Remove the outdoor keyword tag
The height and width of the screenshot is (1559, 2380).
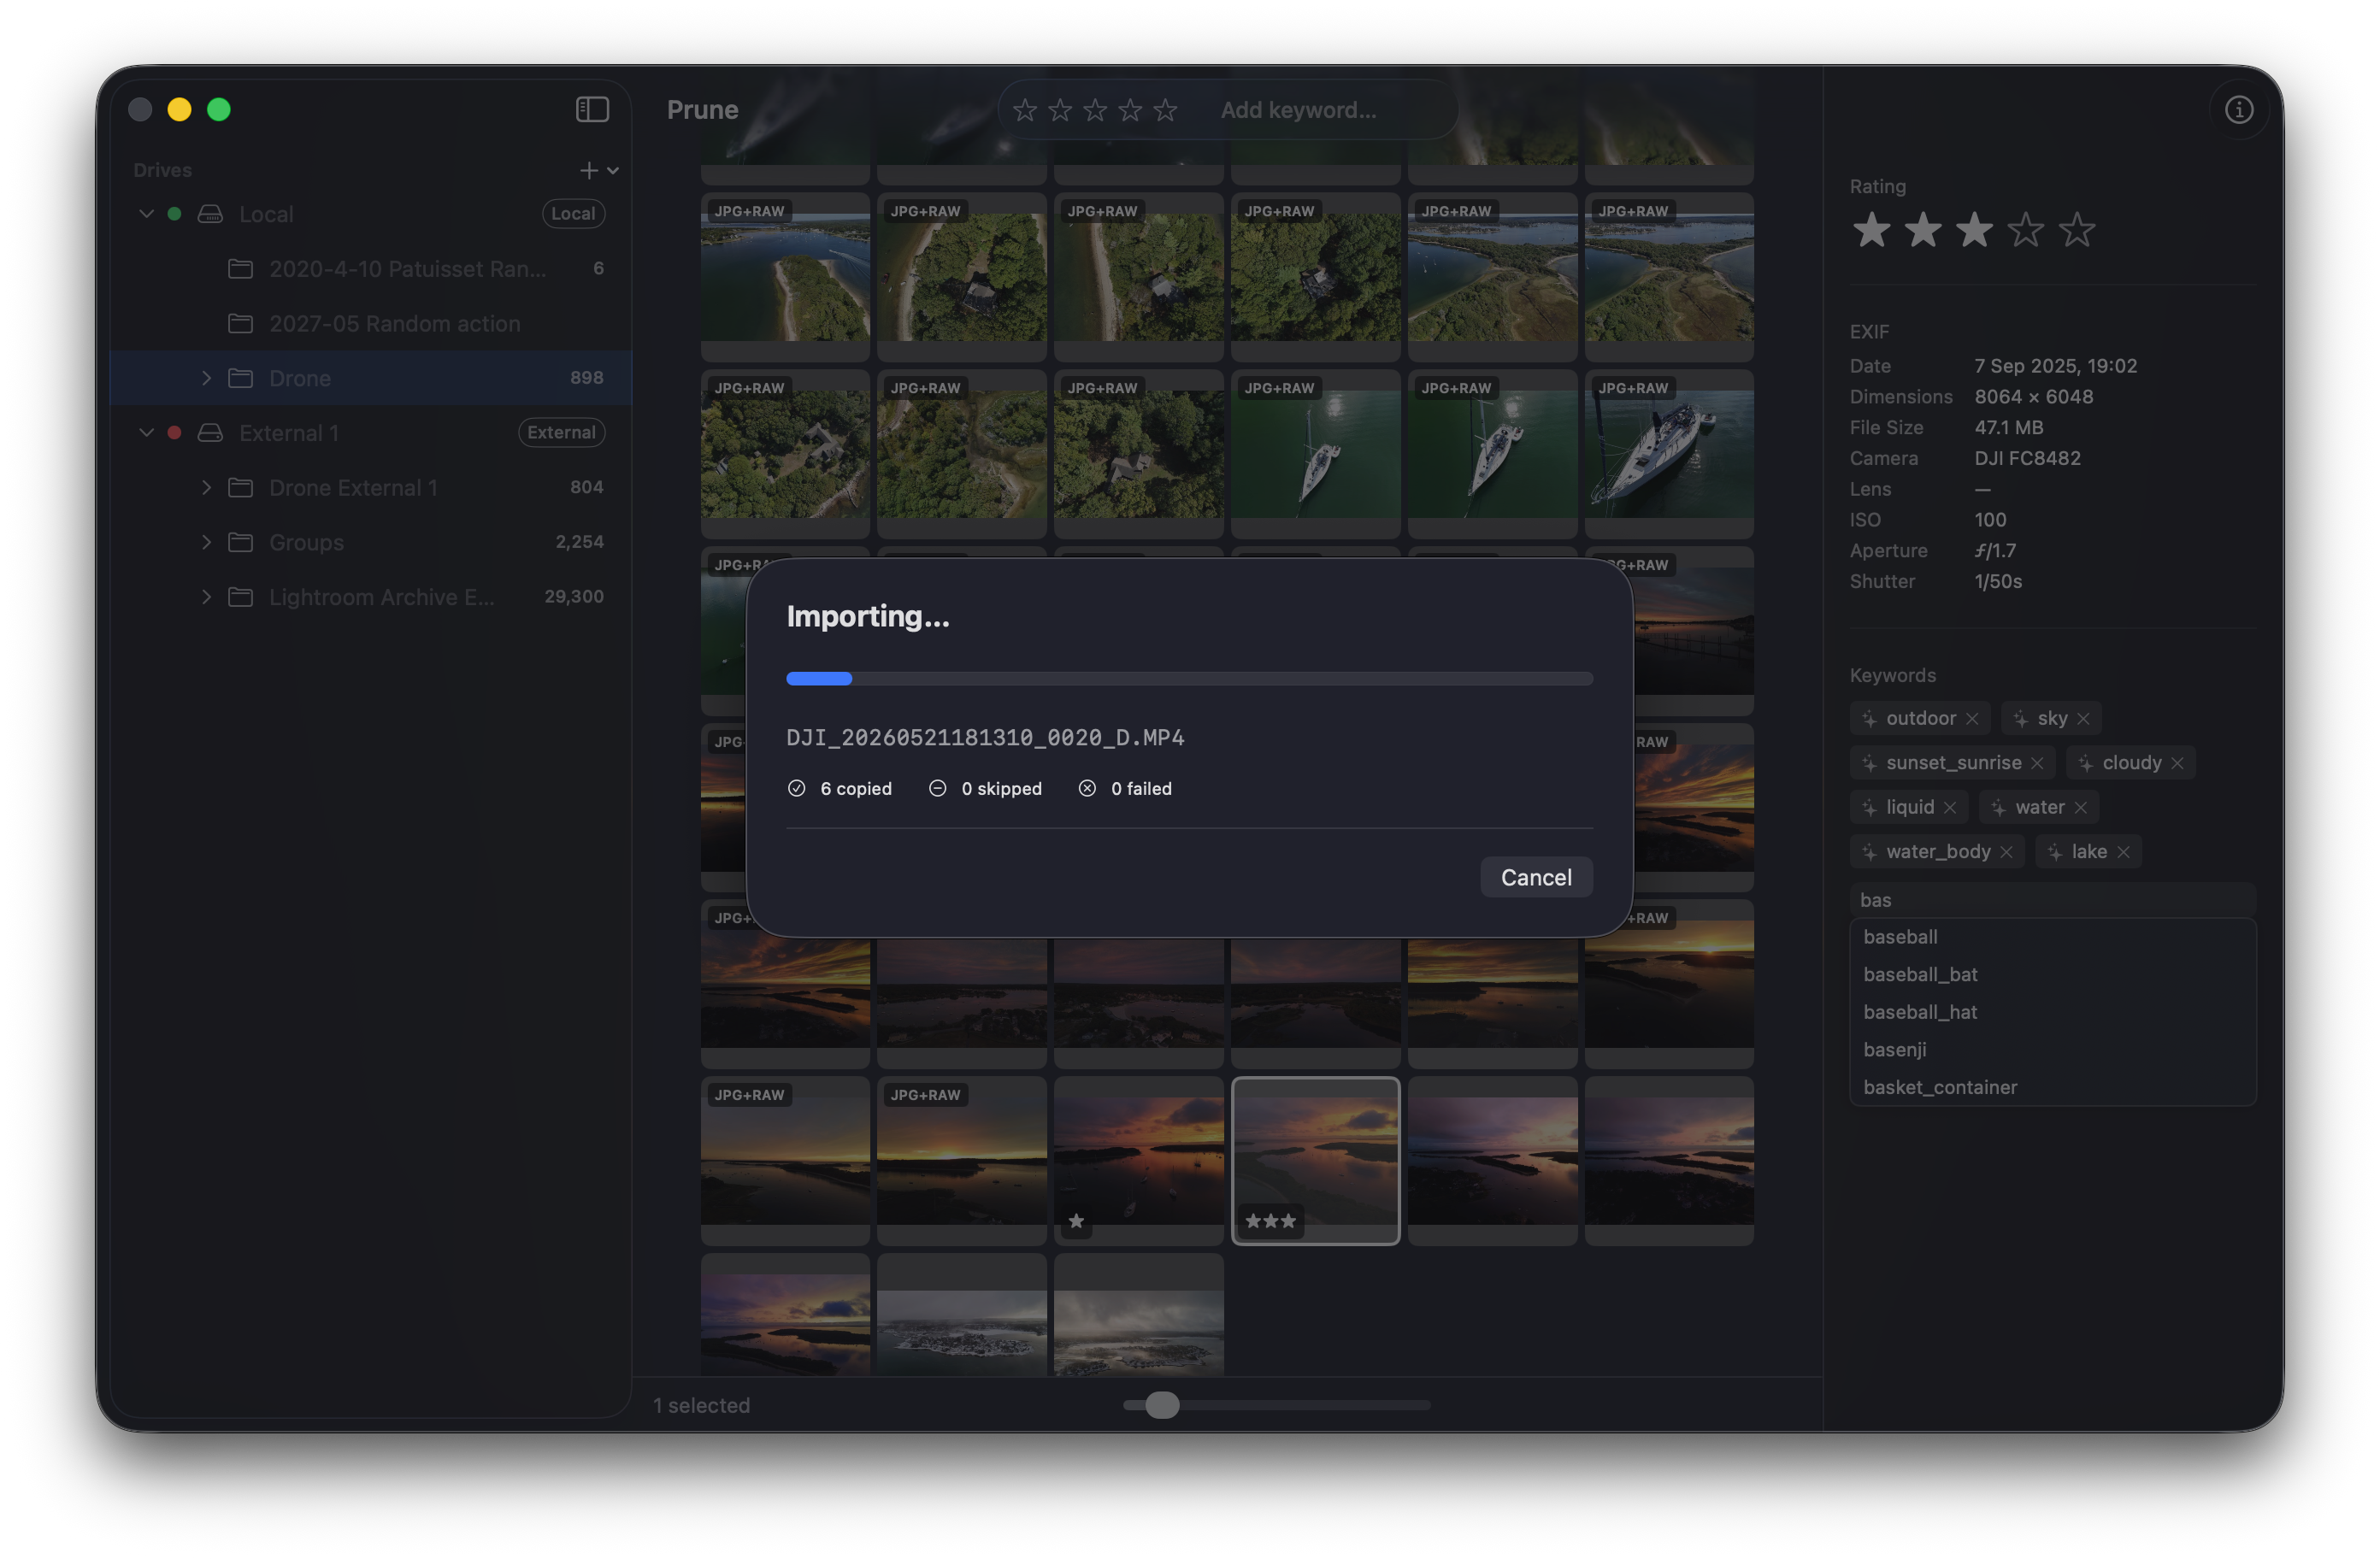[1972, 719]
